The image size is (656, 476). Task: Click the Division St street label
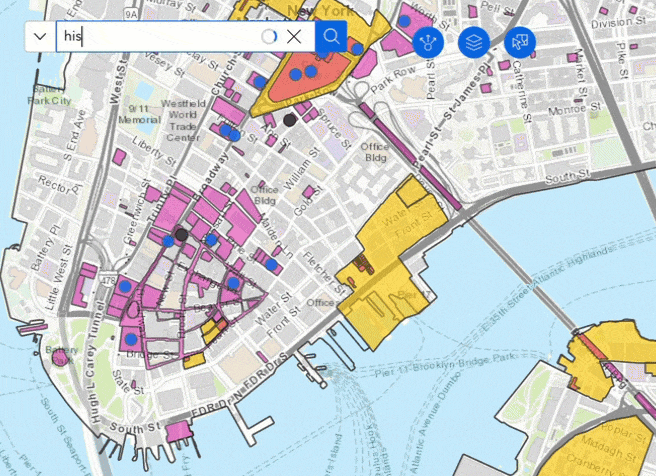(x=618, y=23)
